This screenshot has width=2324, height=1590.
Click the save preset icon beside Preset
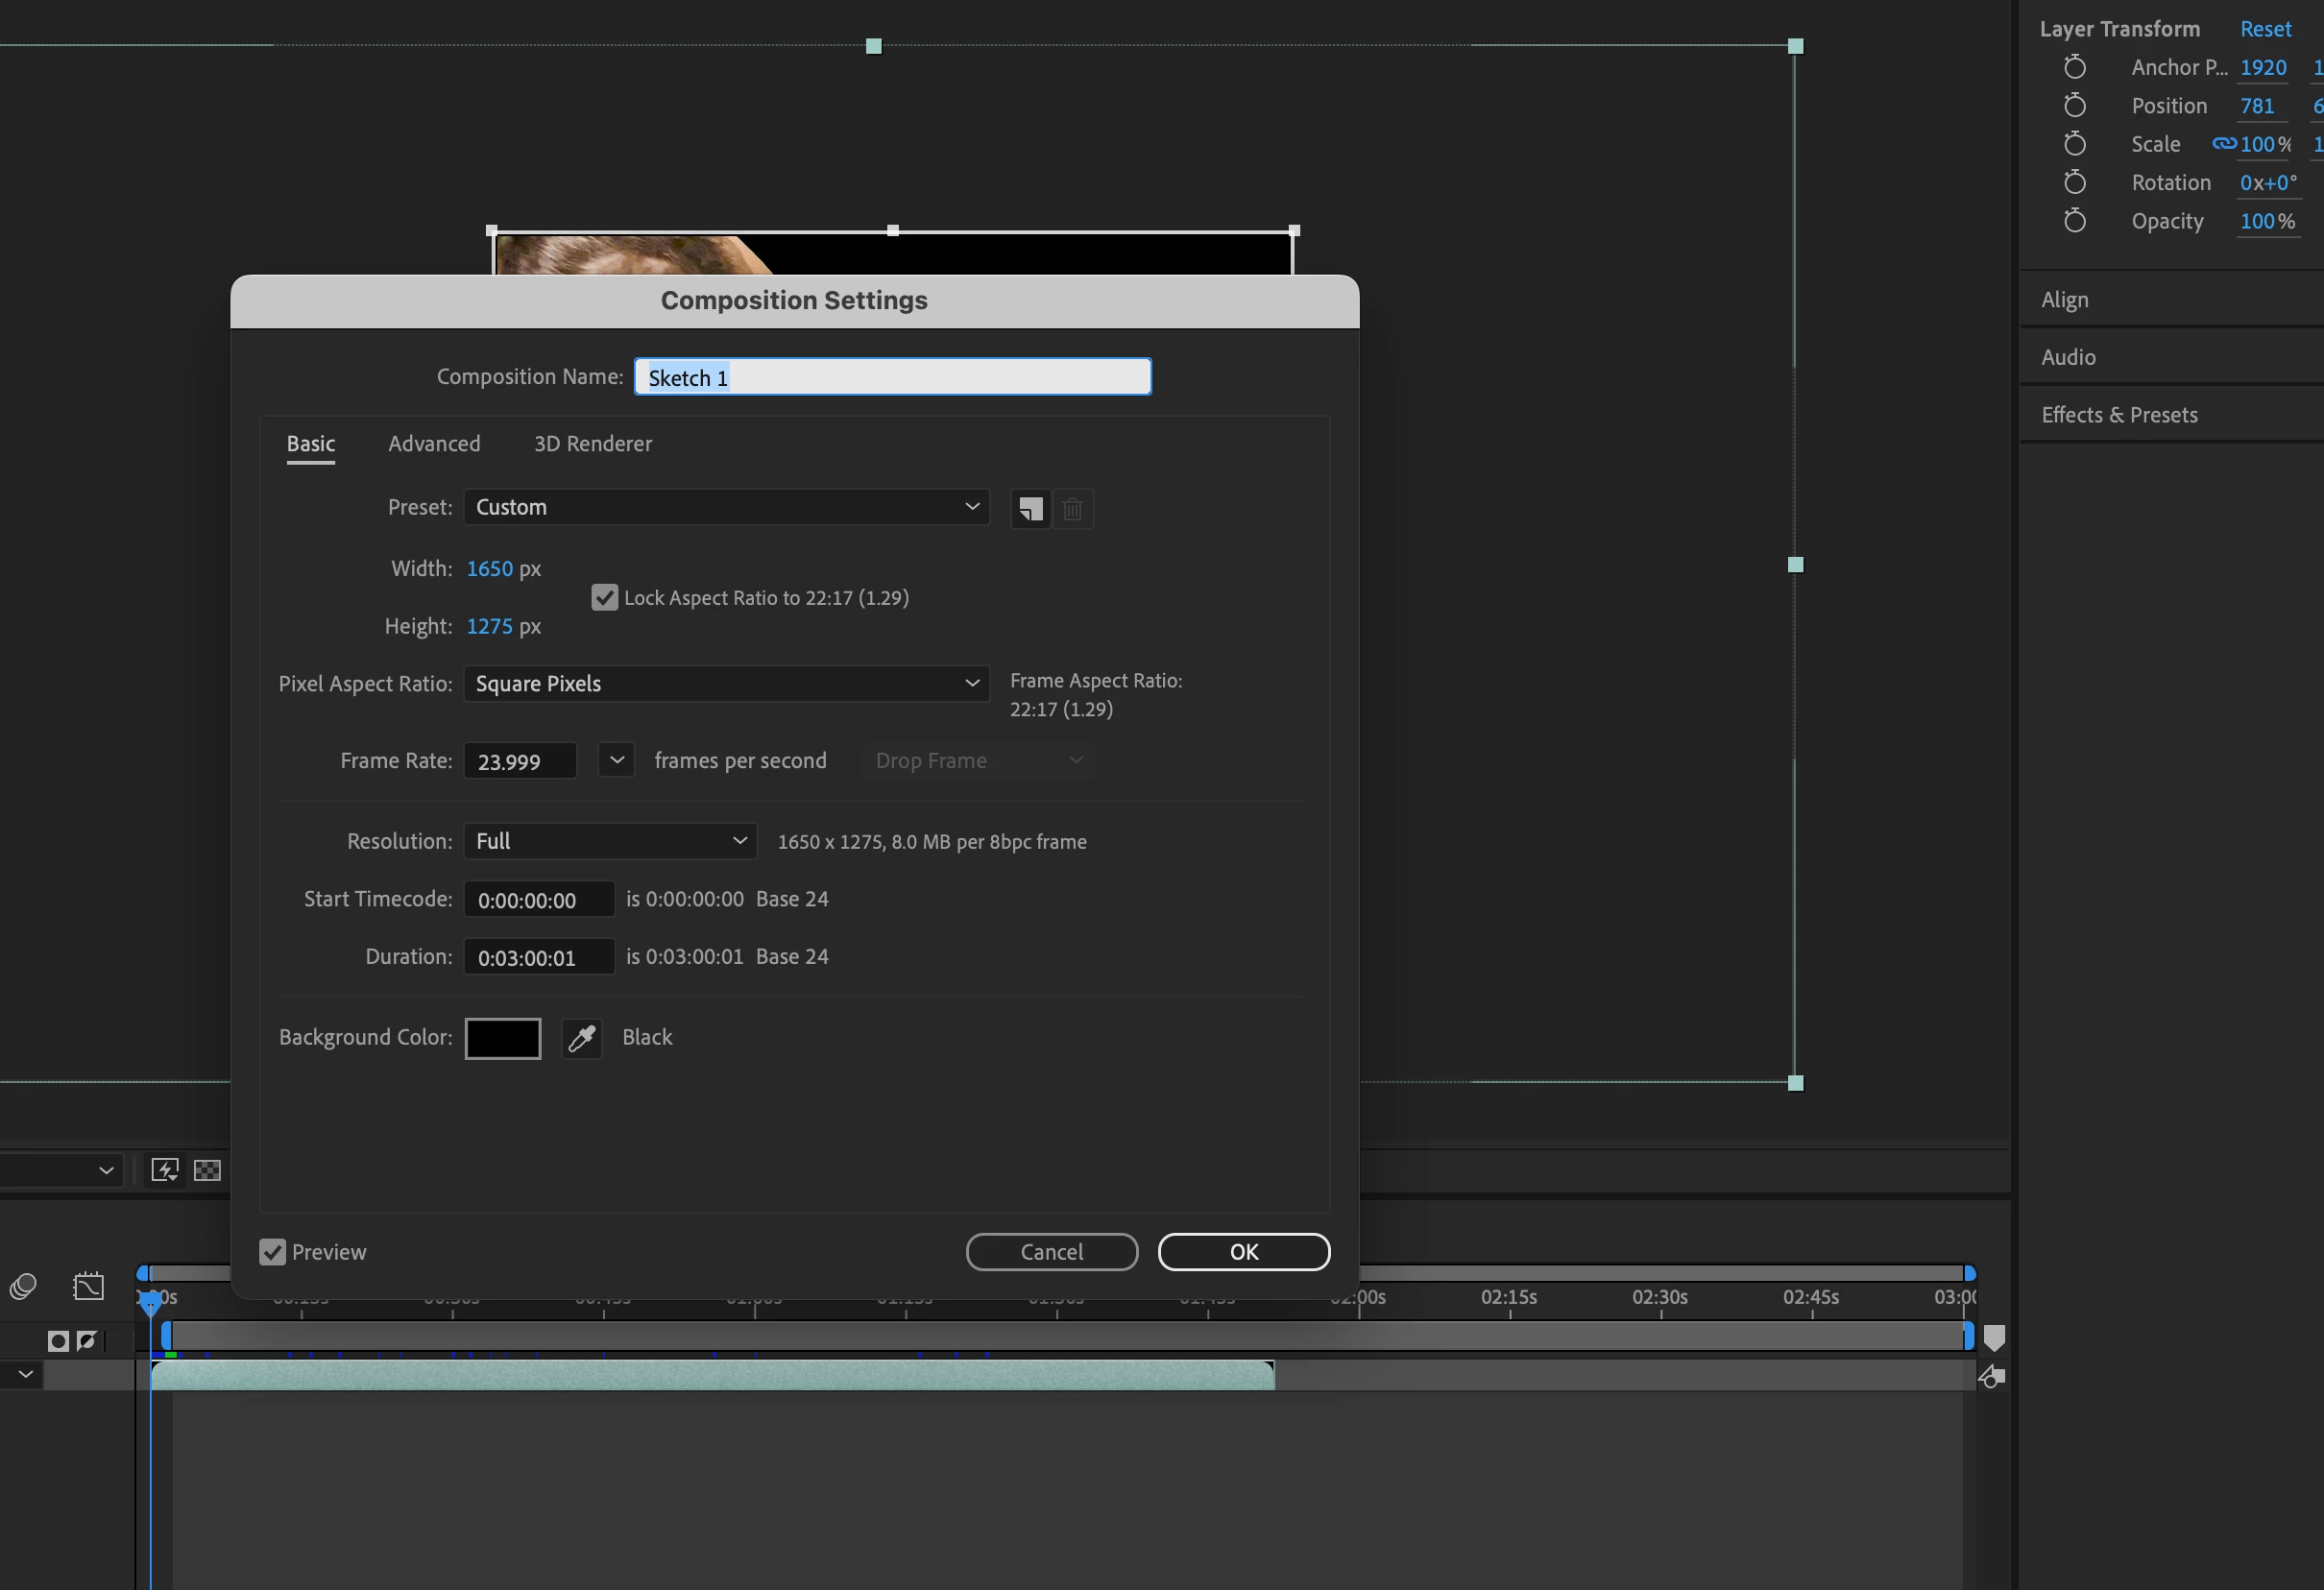click(x=1030, y=509)
